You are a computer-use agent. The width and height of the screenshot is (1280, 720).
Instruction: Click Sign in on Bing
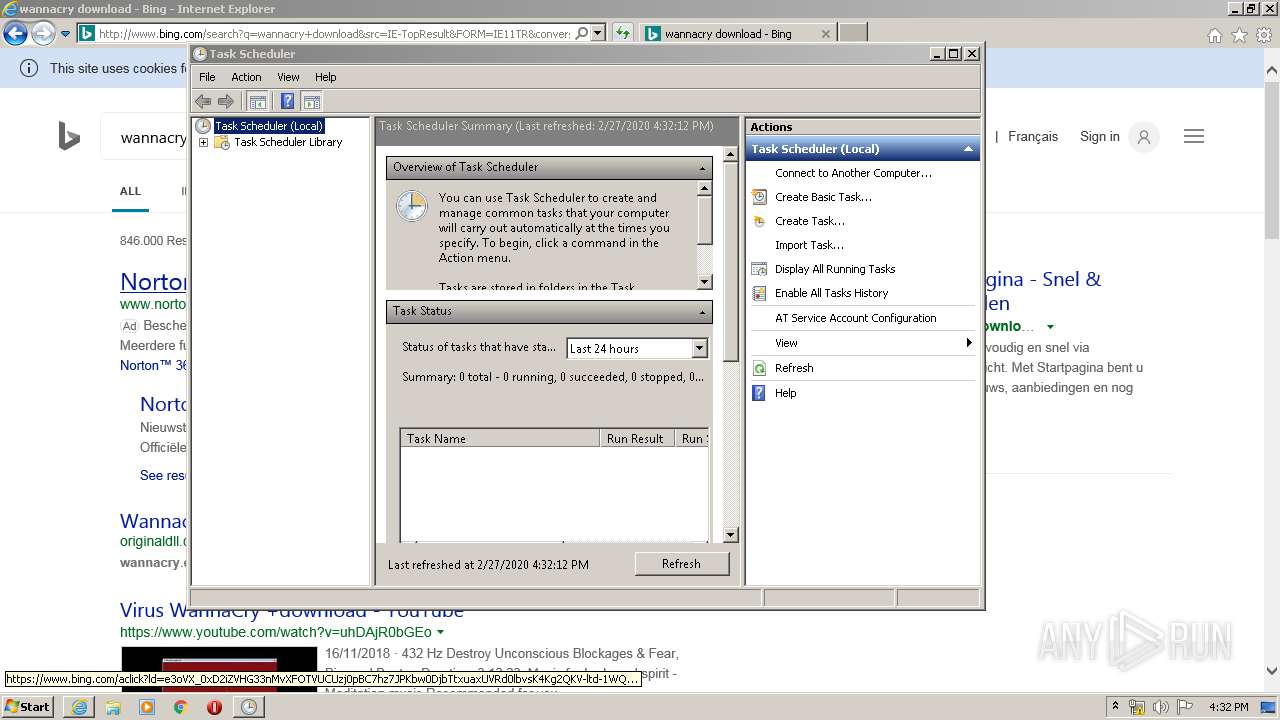pyautogui.click(x=1099, y=136)
